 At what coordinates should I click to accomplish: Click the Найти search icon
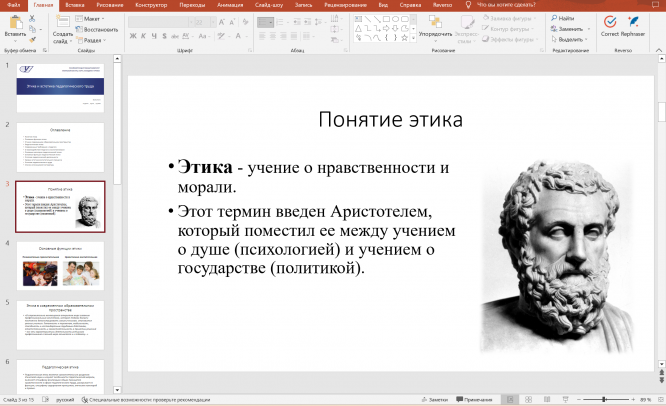tap(565, 18)
